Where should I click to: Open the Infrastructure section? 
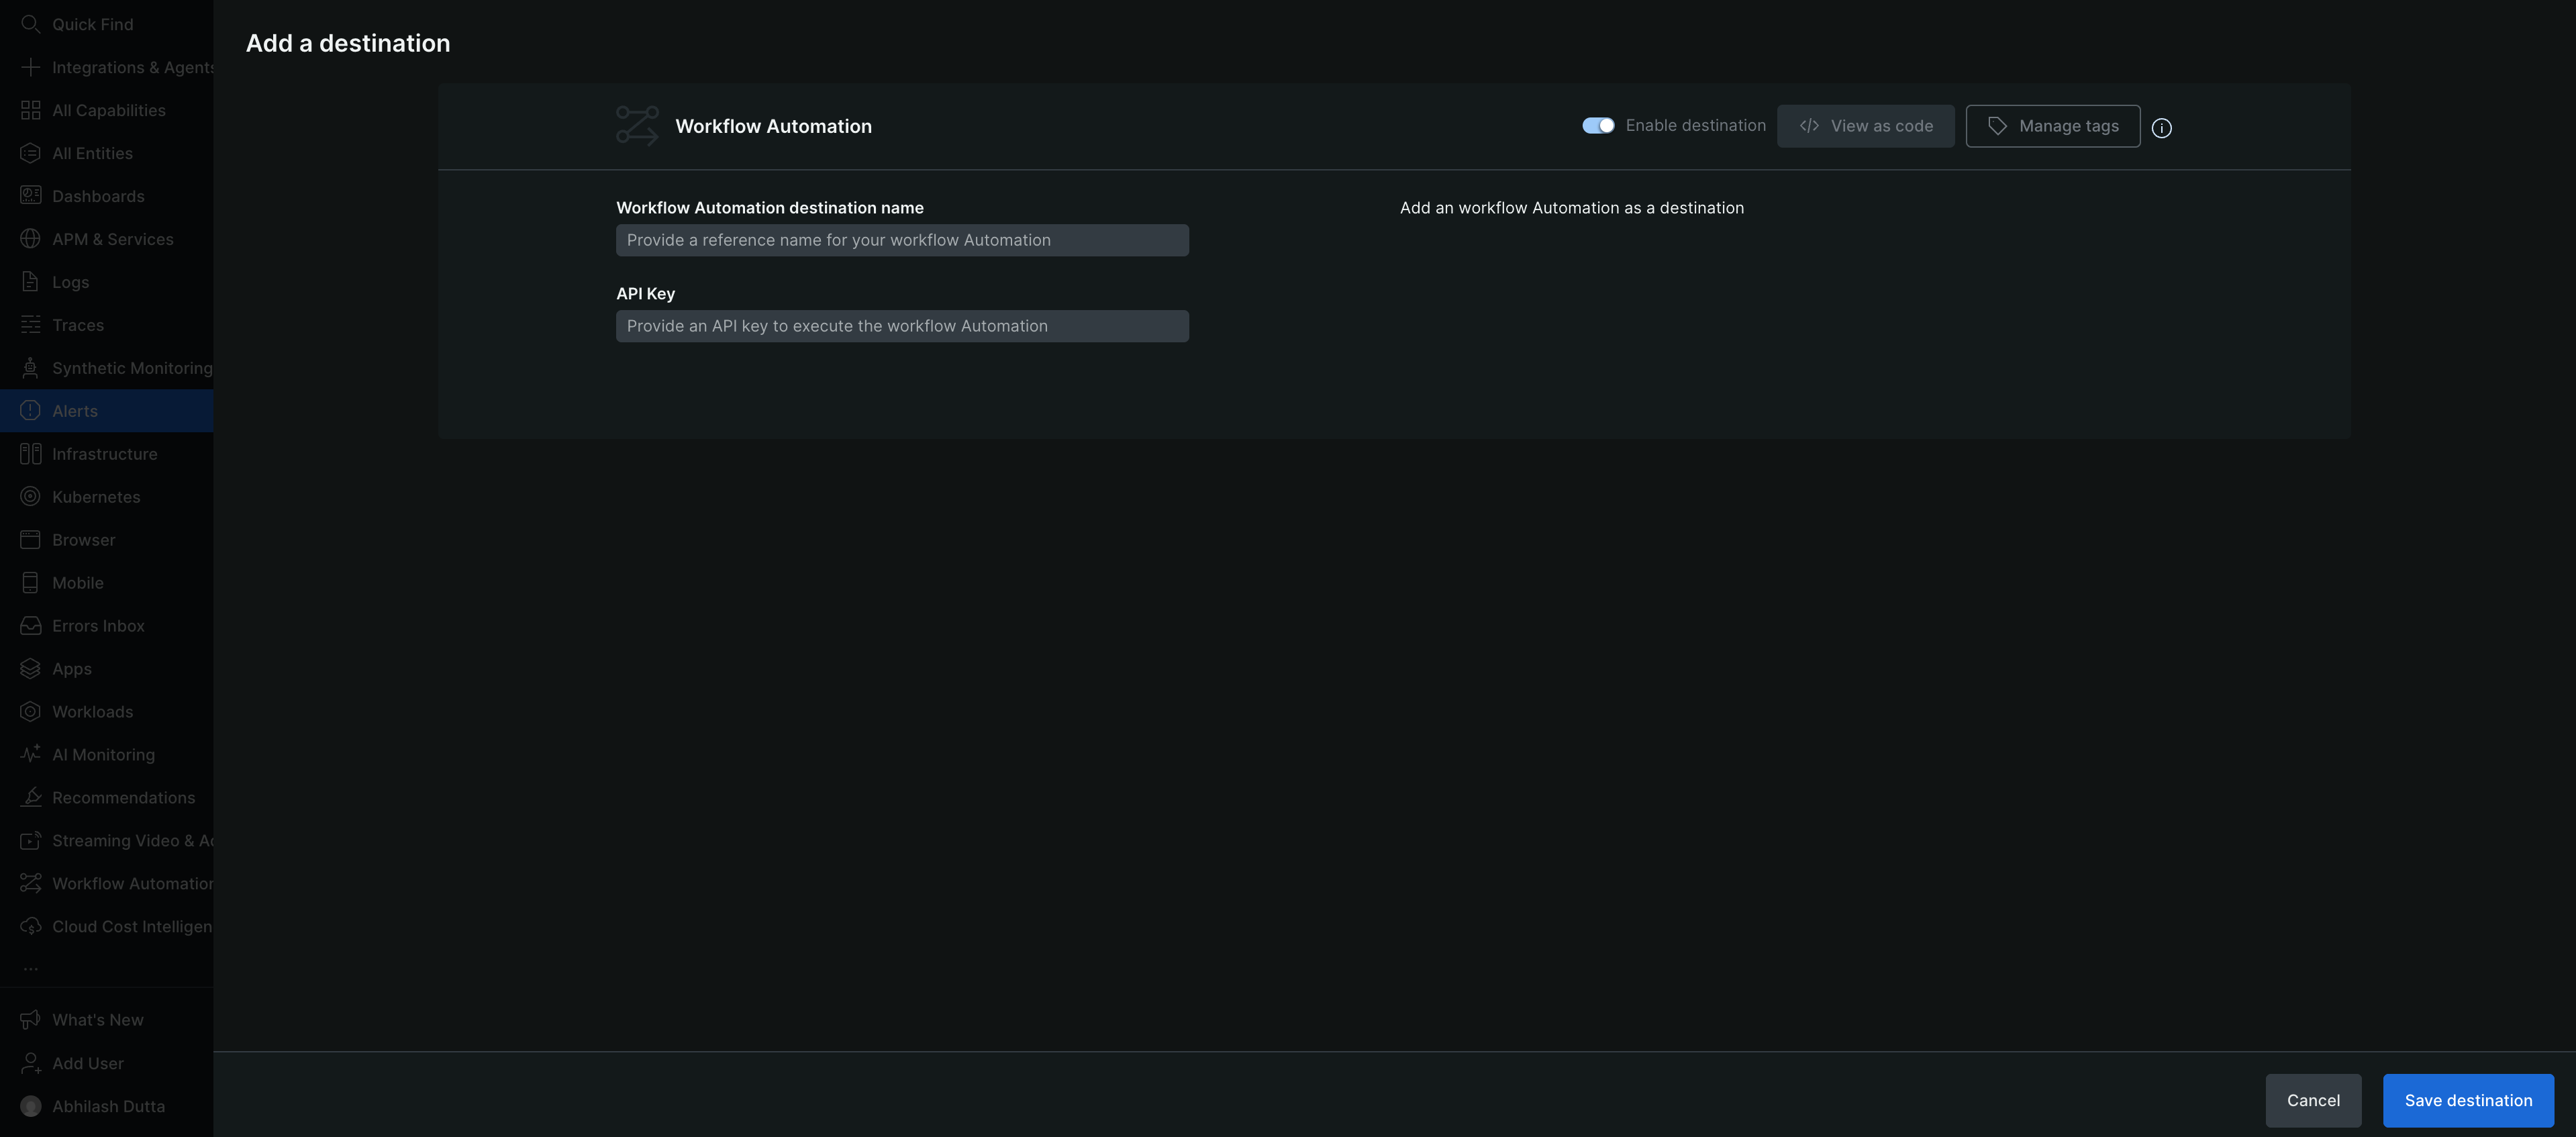104,453
